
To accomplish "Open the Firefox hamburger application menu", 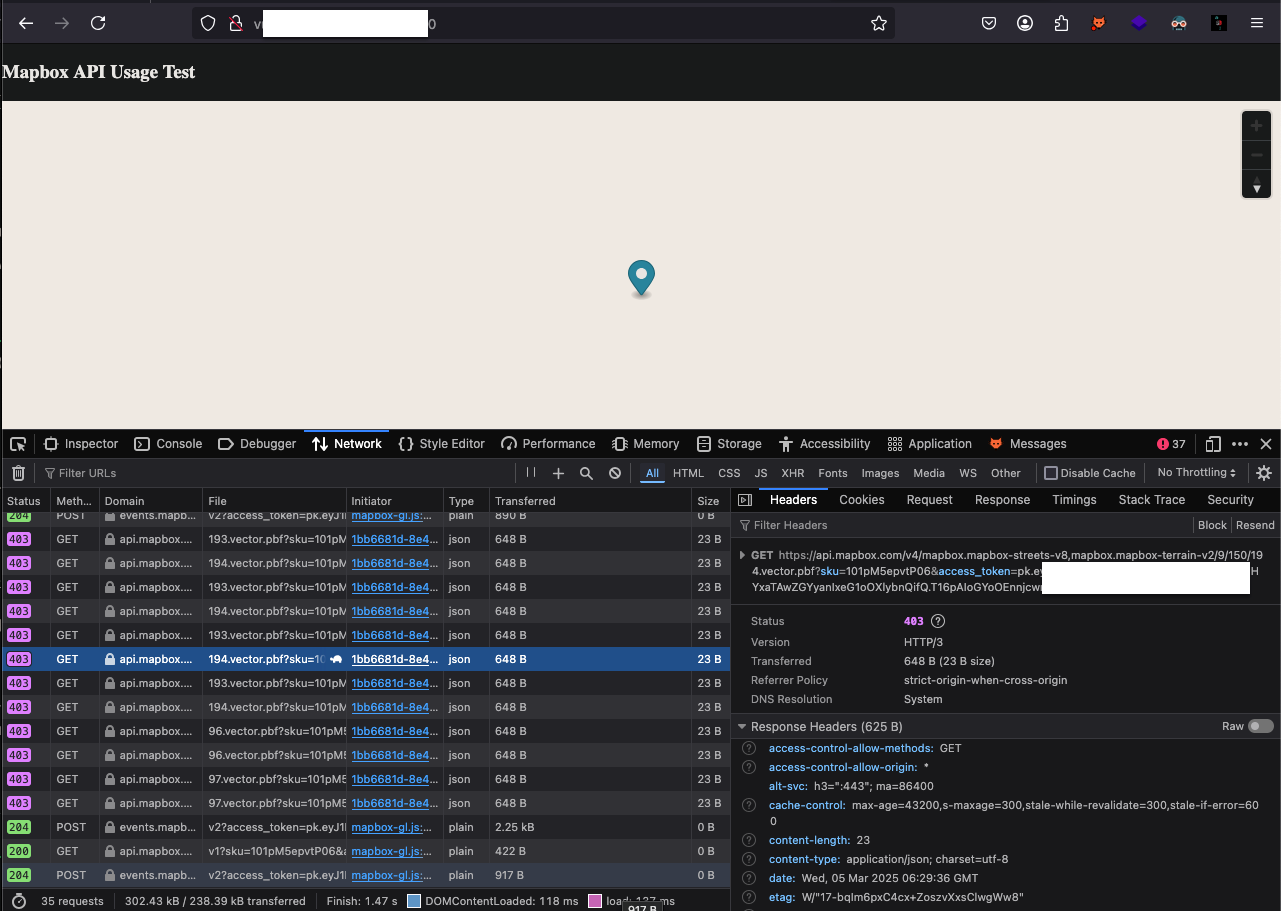I will click(1257, 23).
